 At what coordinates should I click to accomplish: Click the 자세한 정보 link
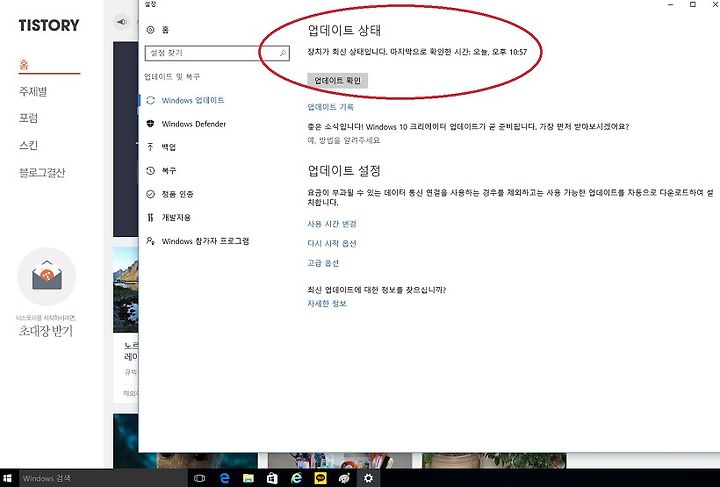point(326,303)
